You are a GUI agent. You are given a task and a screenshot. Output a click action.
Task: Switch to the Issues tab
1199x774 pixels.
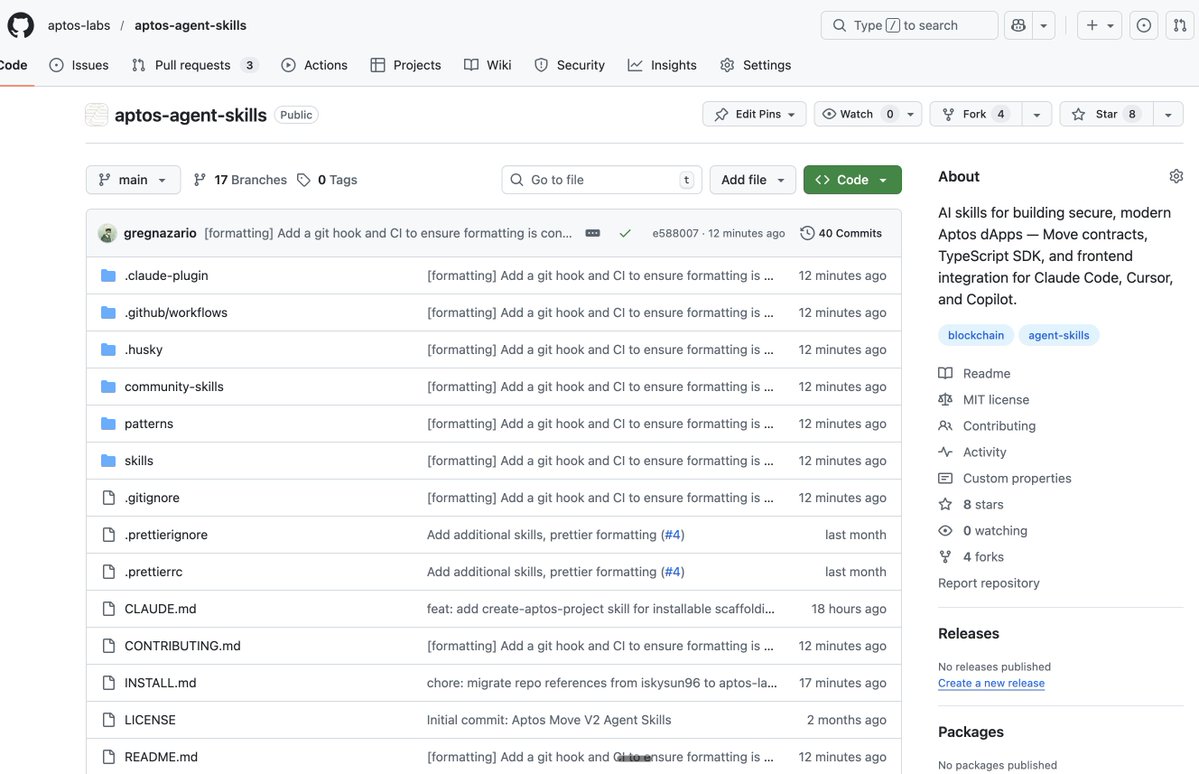point(79,65)
